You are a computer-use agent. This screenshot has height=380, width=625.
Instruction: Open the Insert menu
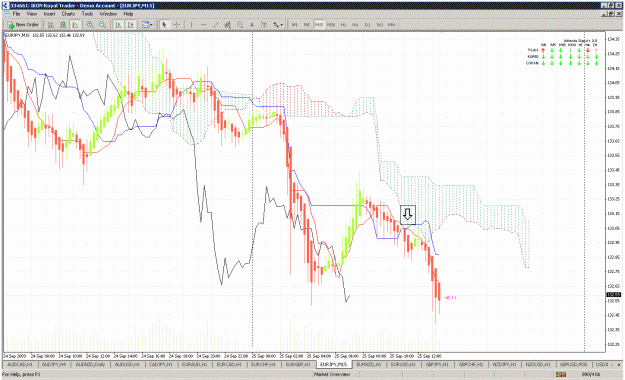tap(49, 14)
